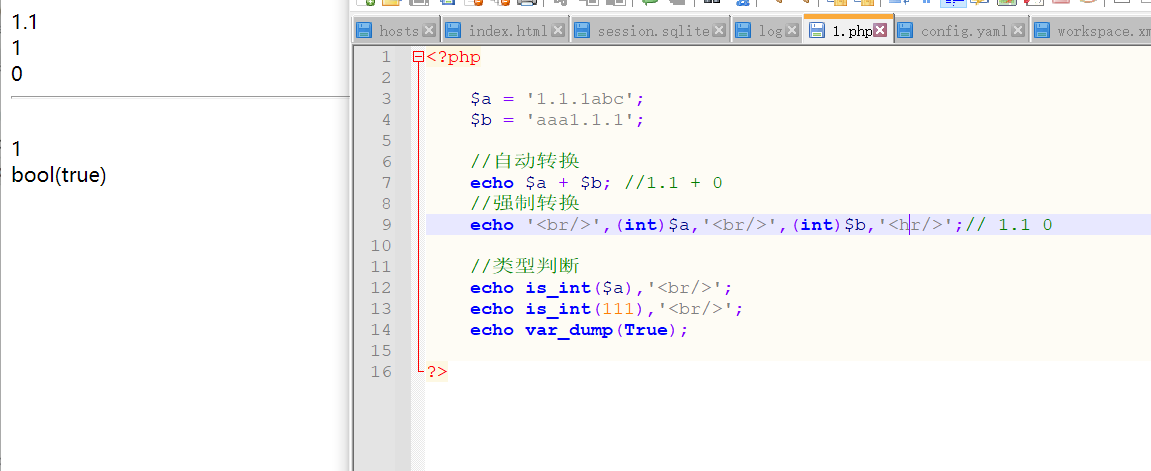Place cursor in the $a = '1.1.1abc' line
The width and height of the screenshot is (1151, 471).
coord(557,99)
